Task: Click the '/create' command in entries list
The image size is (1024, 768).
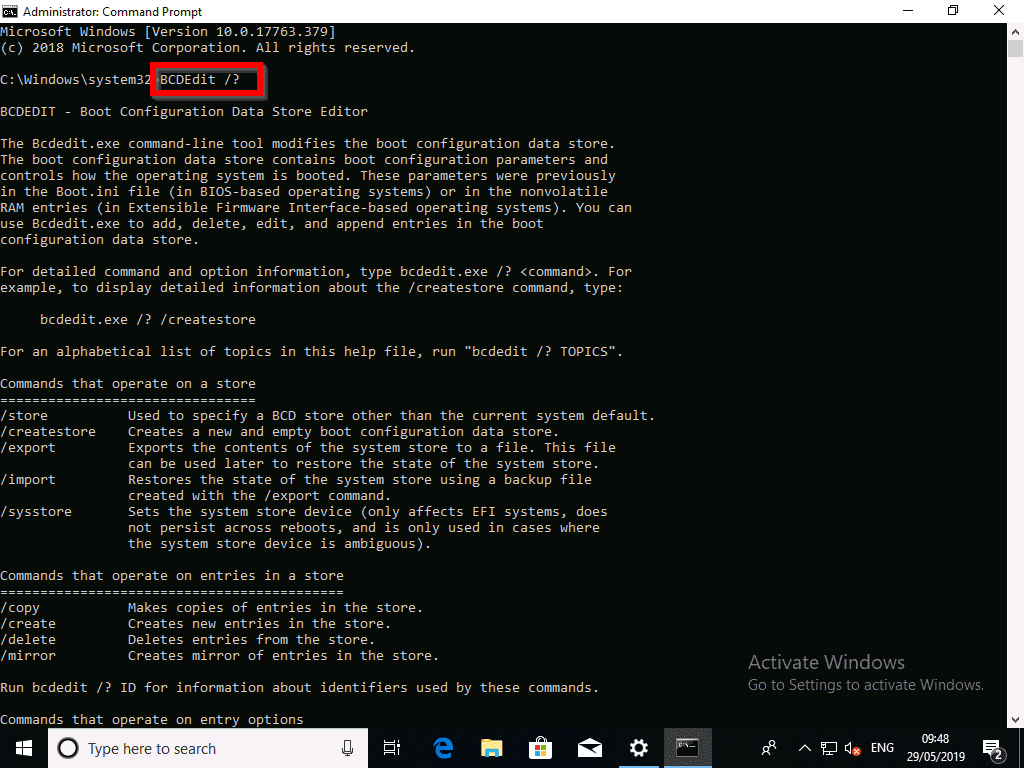Action: [28, 624]
